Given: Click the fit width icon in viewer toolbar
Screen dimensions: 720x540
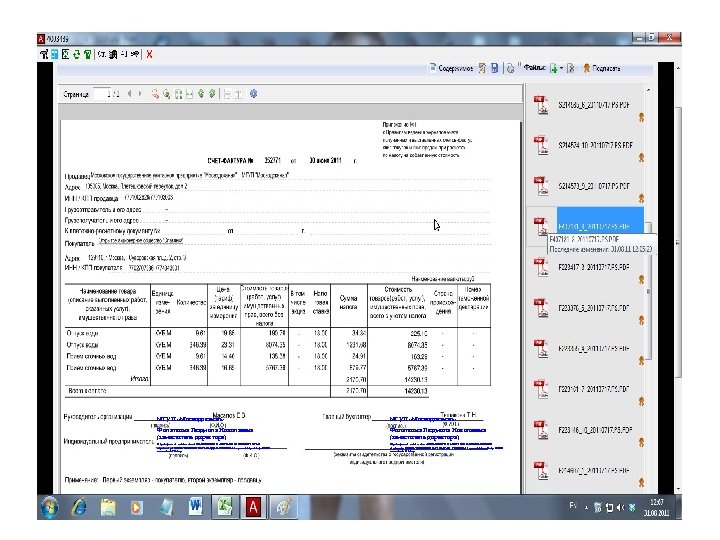Looking at the screenshot, I should point(190,94).
